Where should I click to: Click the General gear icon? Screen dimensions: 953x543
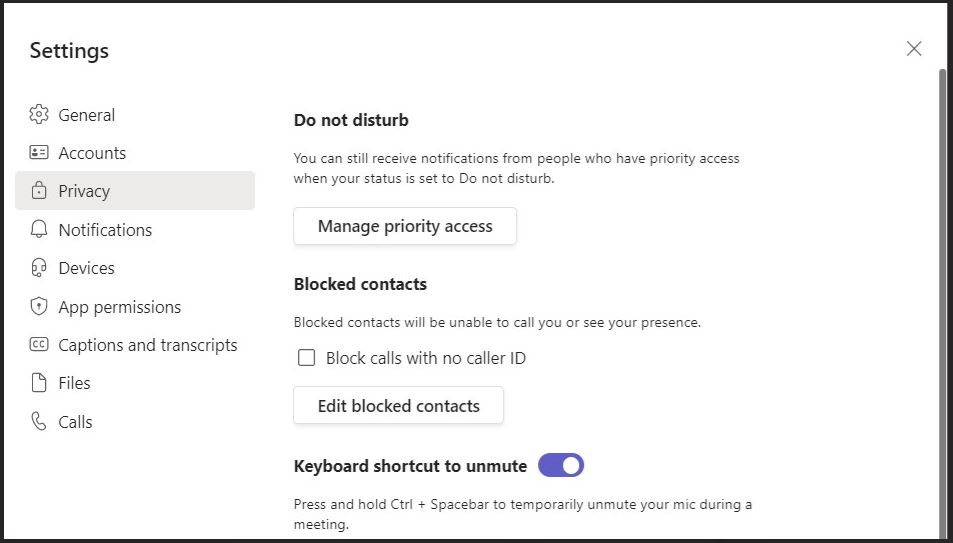pyautogui.click(x=39, y=115)
